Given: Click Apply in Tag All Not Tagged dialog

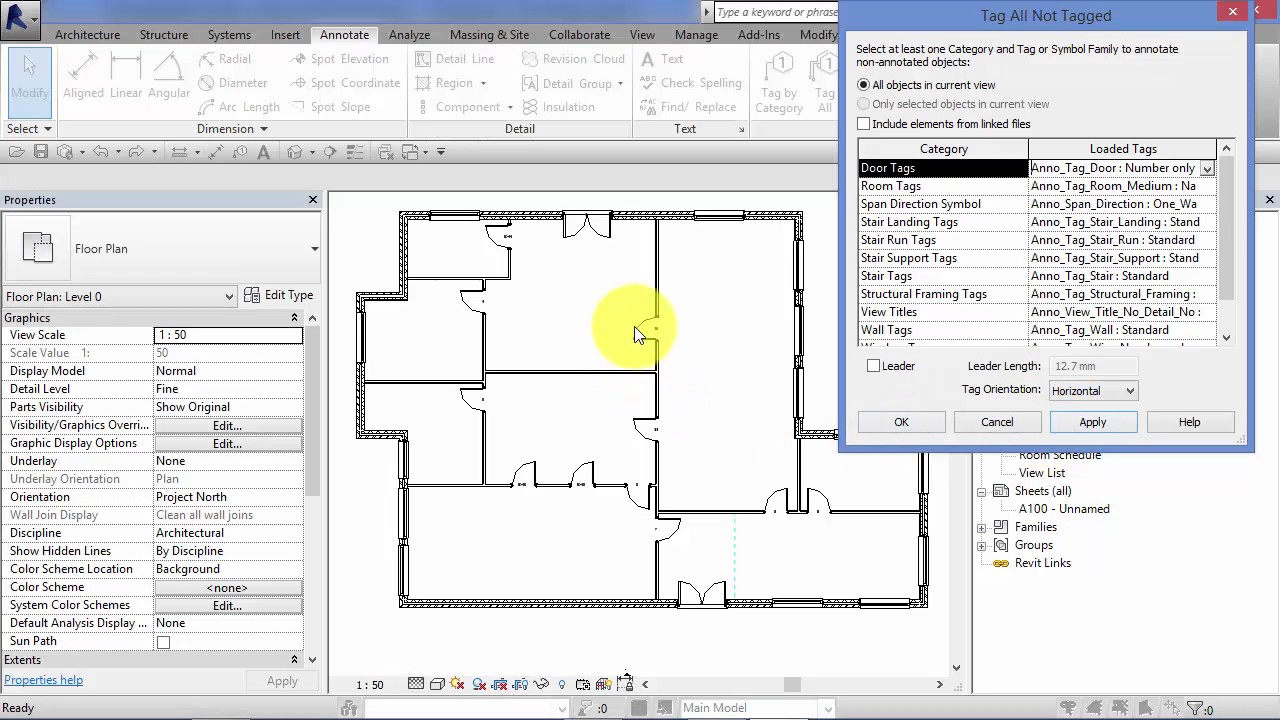Looking at the screenshot, I should tap(1093, 422).
